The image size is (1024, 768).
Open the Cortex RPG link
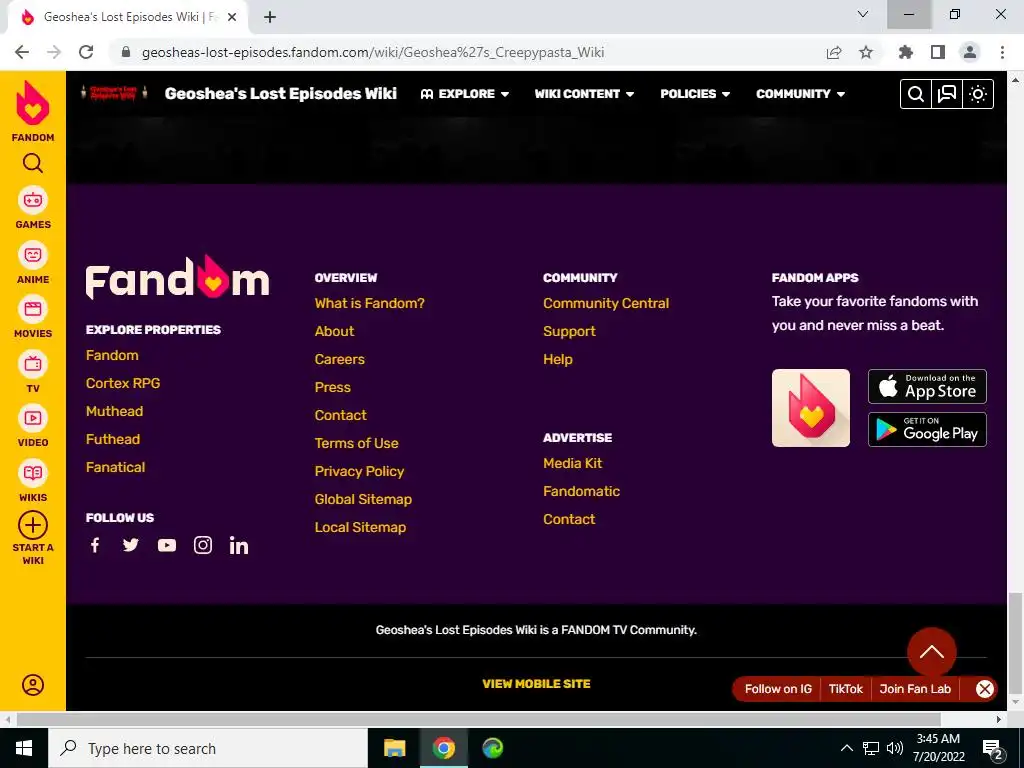(x=123, y=383)
